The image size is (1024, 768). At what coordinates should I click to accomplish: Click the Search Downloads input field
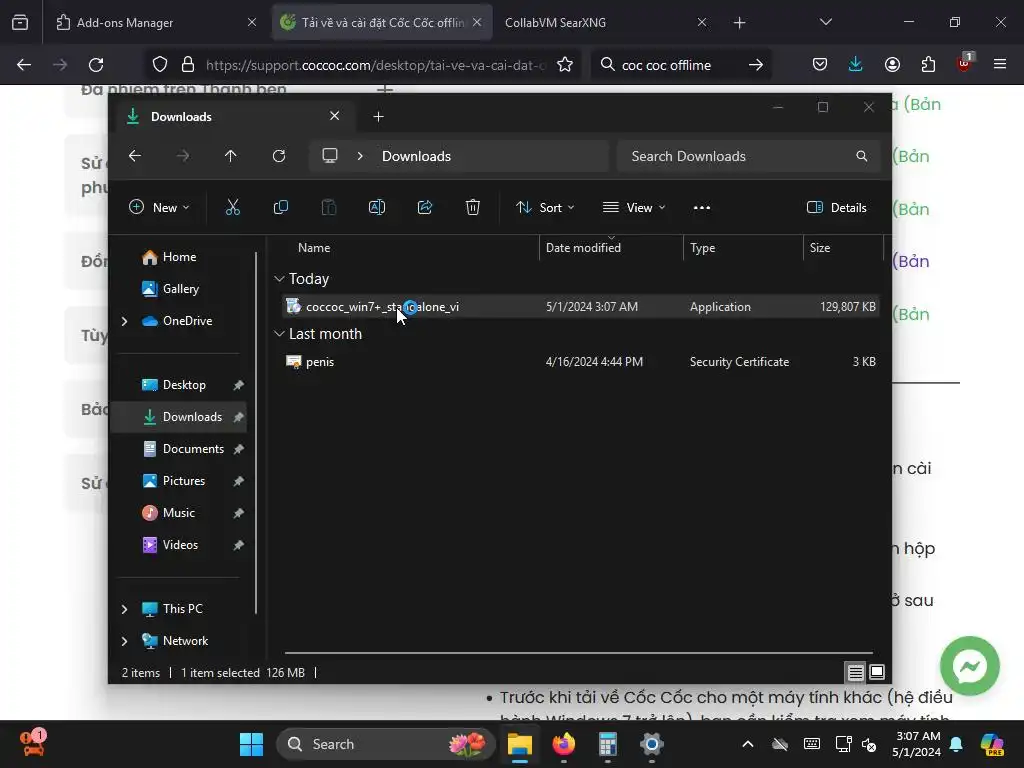coord(749,156)
